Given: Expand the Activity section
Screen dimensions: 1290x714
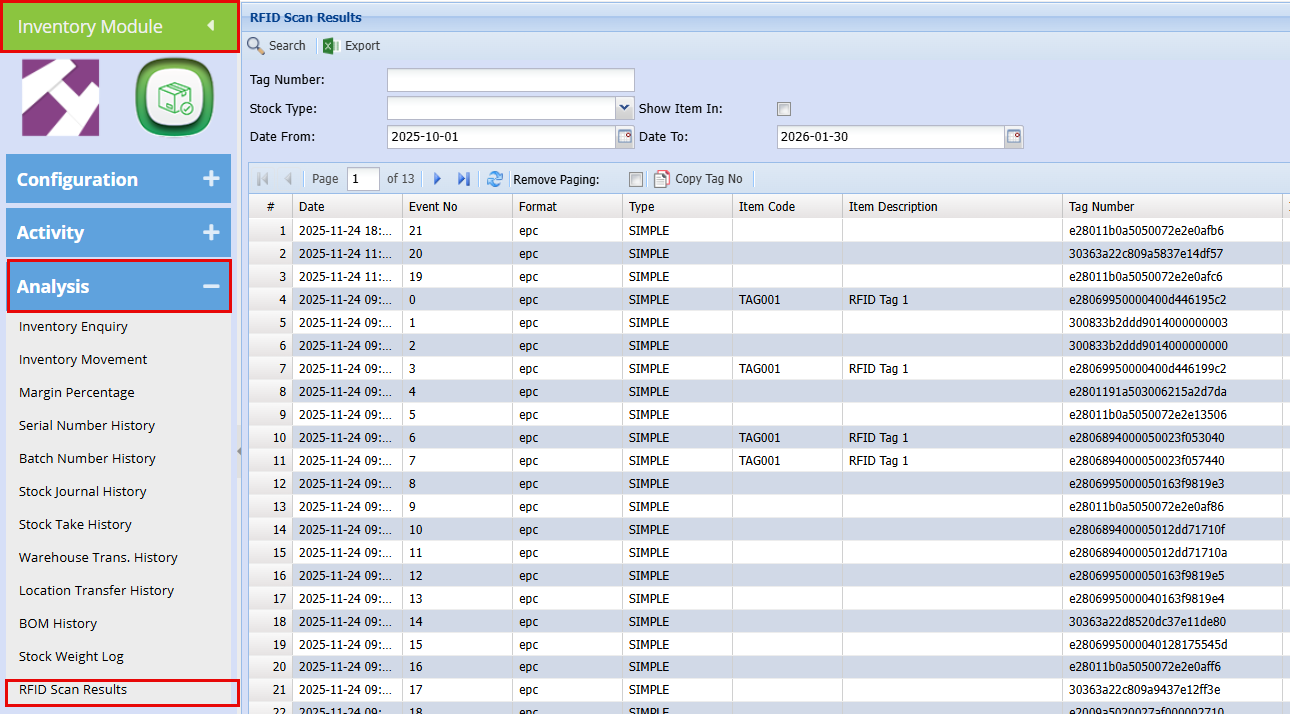Looking at the screenshot, I should coord(210,232).
